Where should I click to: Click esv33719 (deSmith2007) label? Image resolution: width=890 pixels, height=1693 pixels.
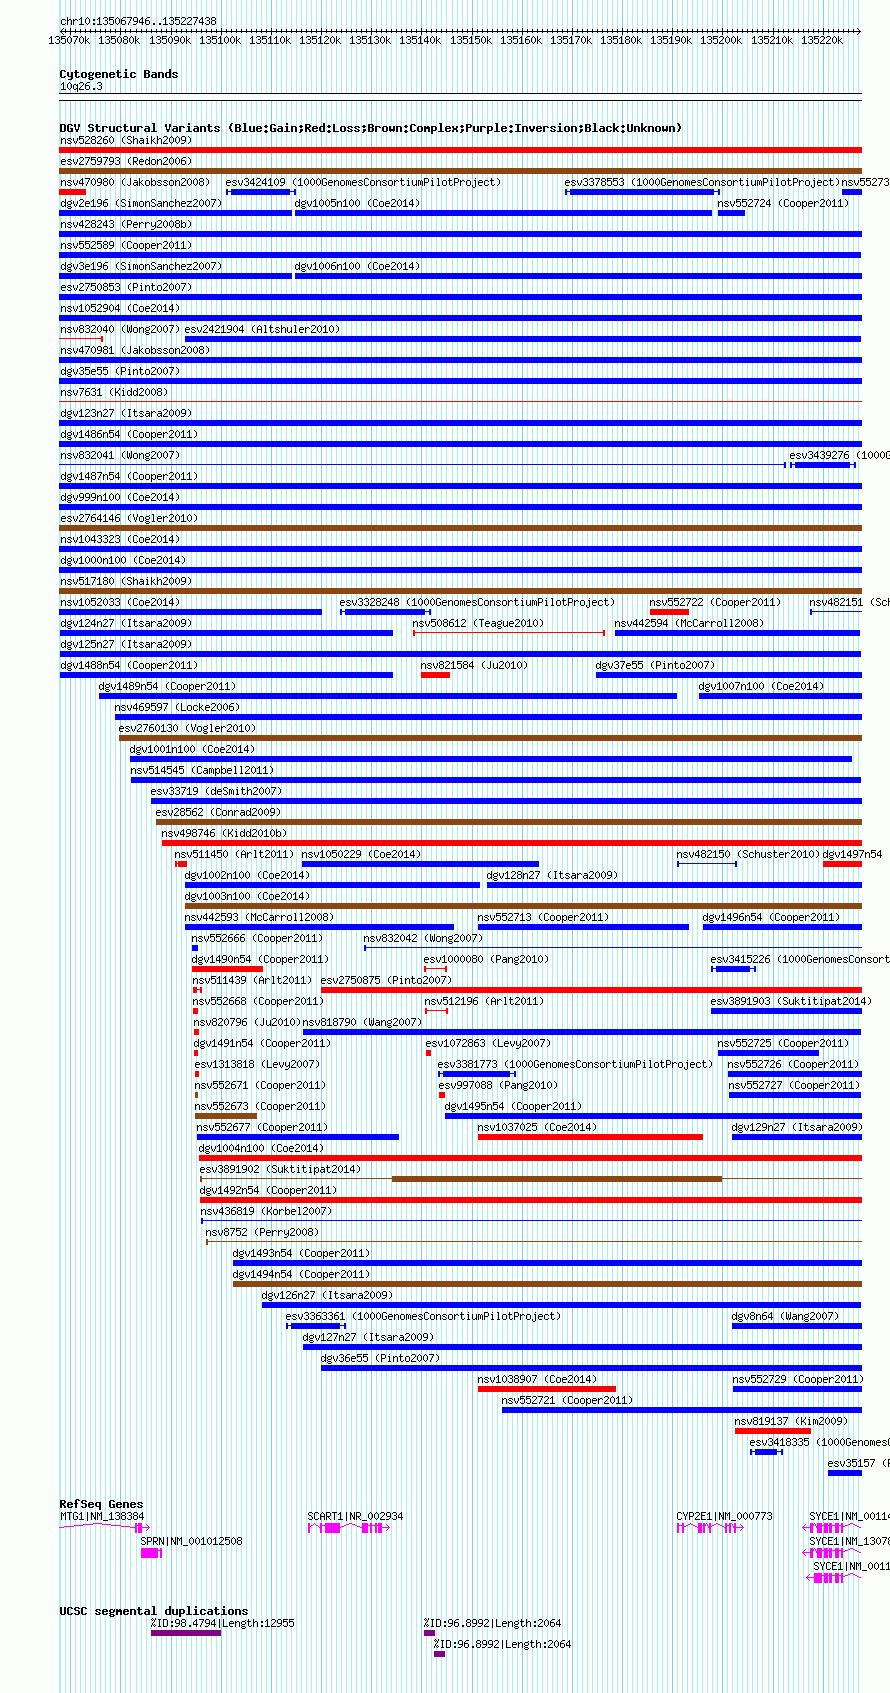217,791
